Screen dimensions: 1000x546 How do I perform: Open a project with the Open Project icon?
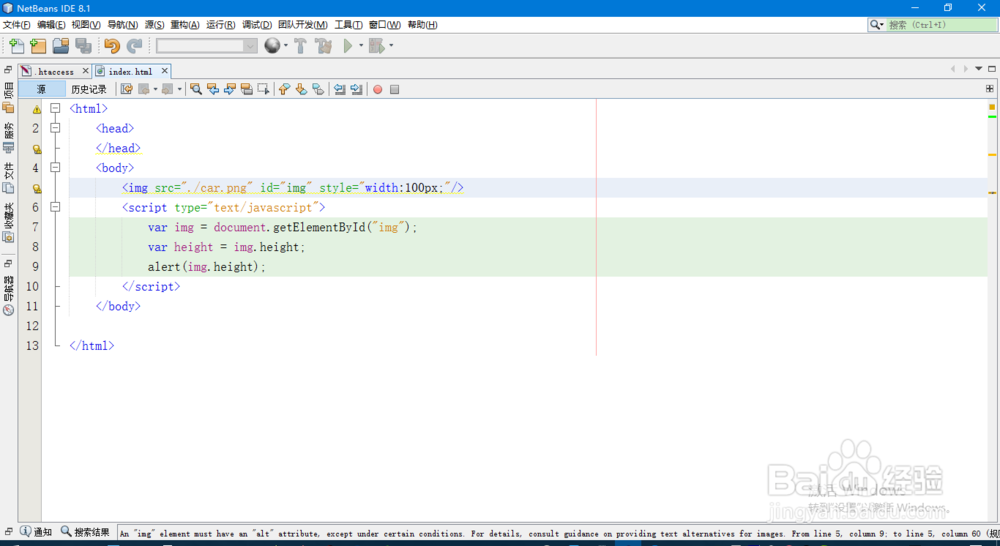[61, 46]
